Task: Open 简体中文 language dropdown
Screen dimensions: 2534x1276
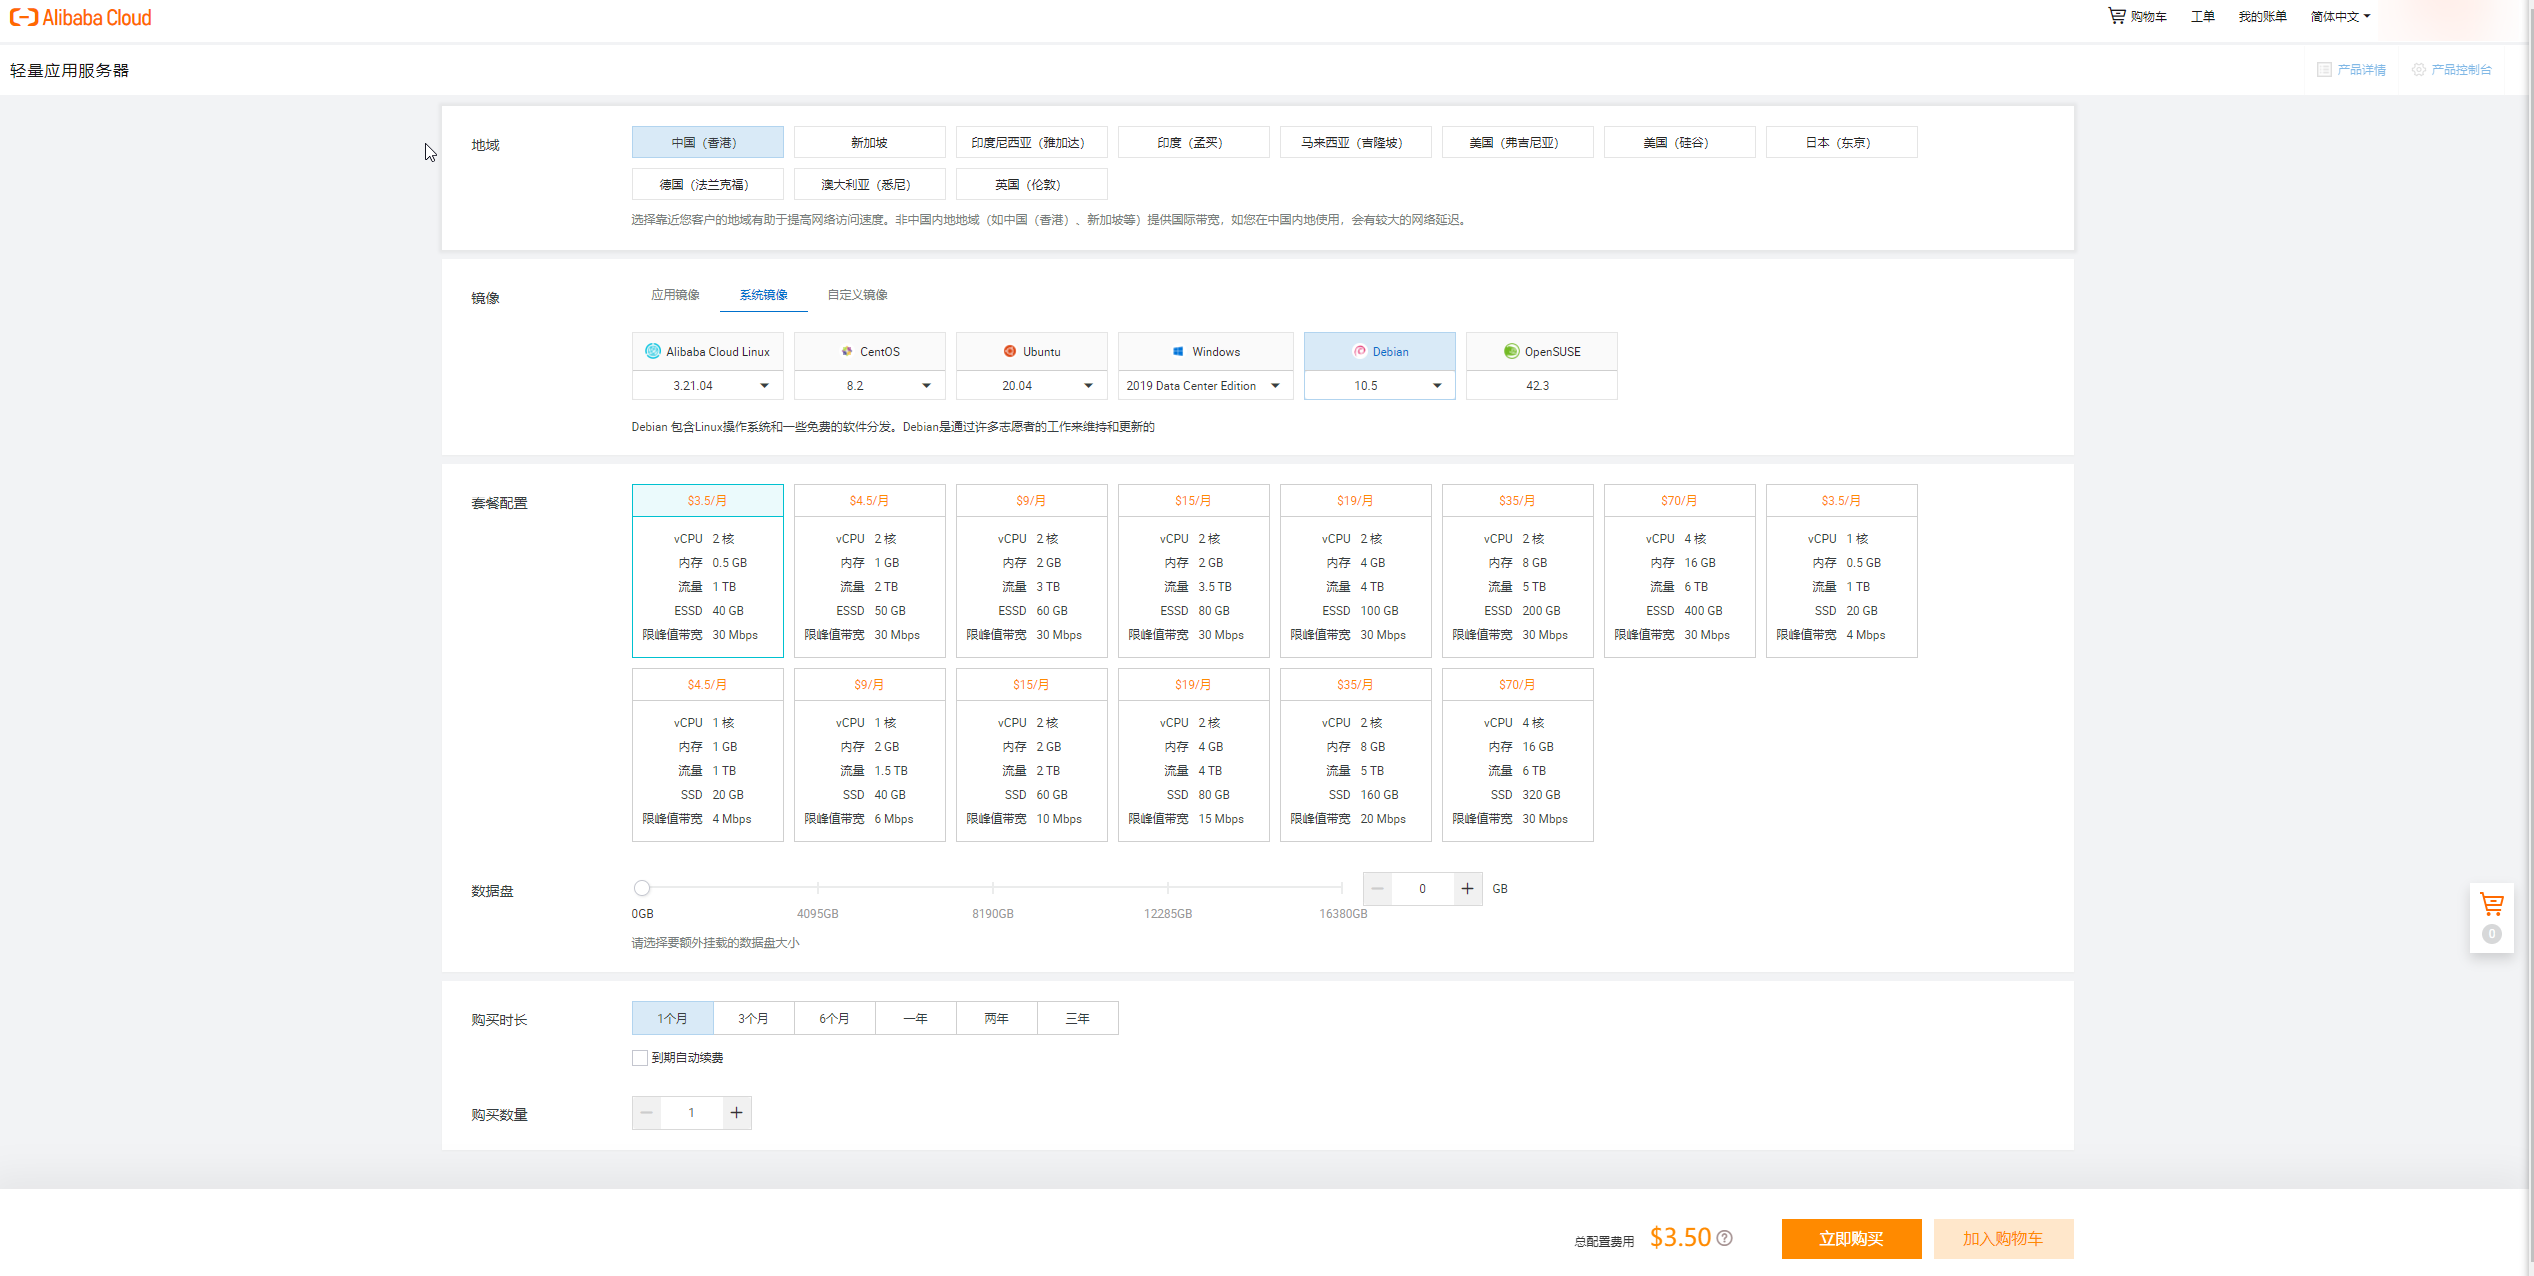Action: (x=2340, y=16)
